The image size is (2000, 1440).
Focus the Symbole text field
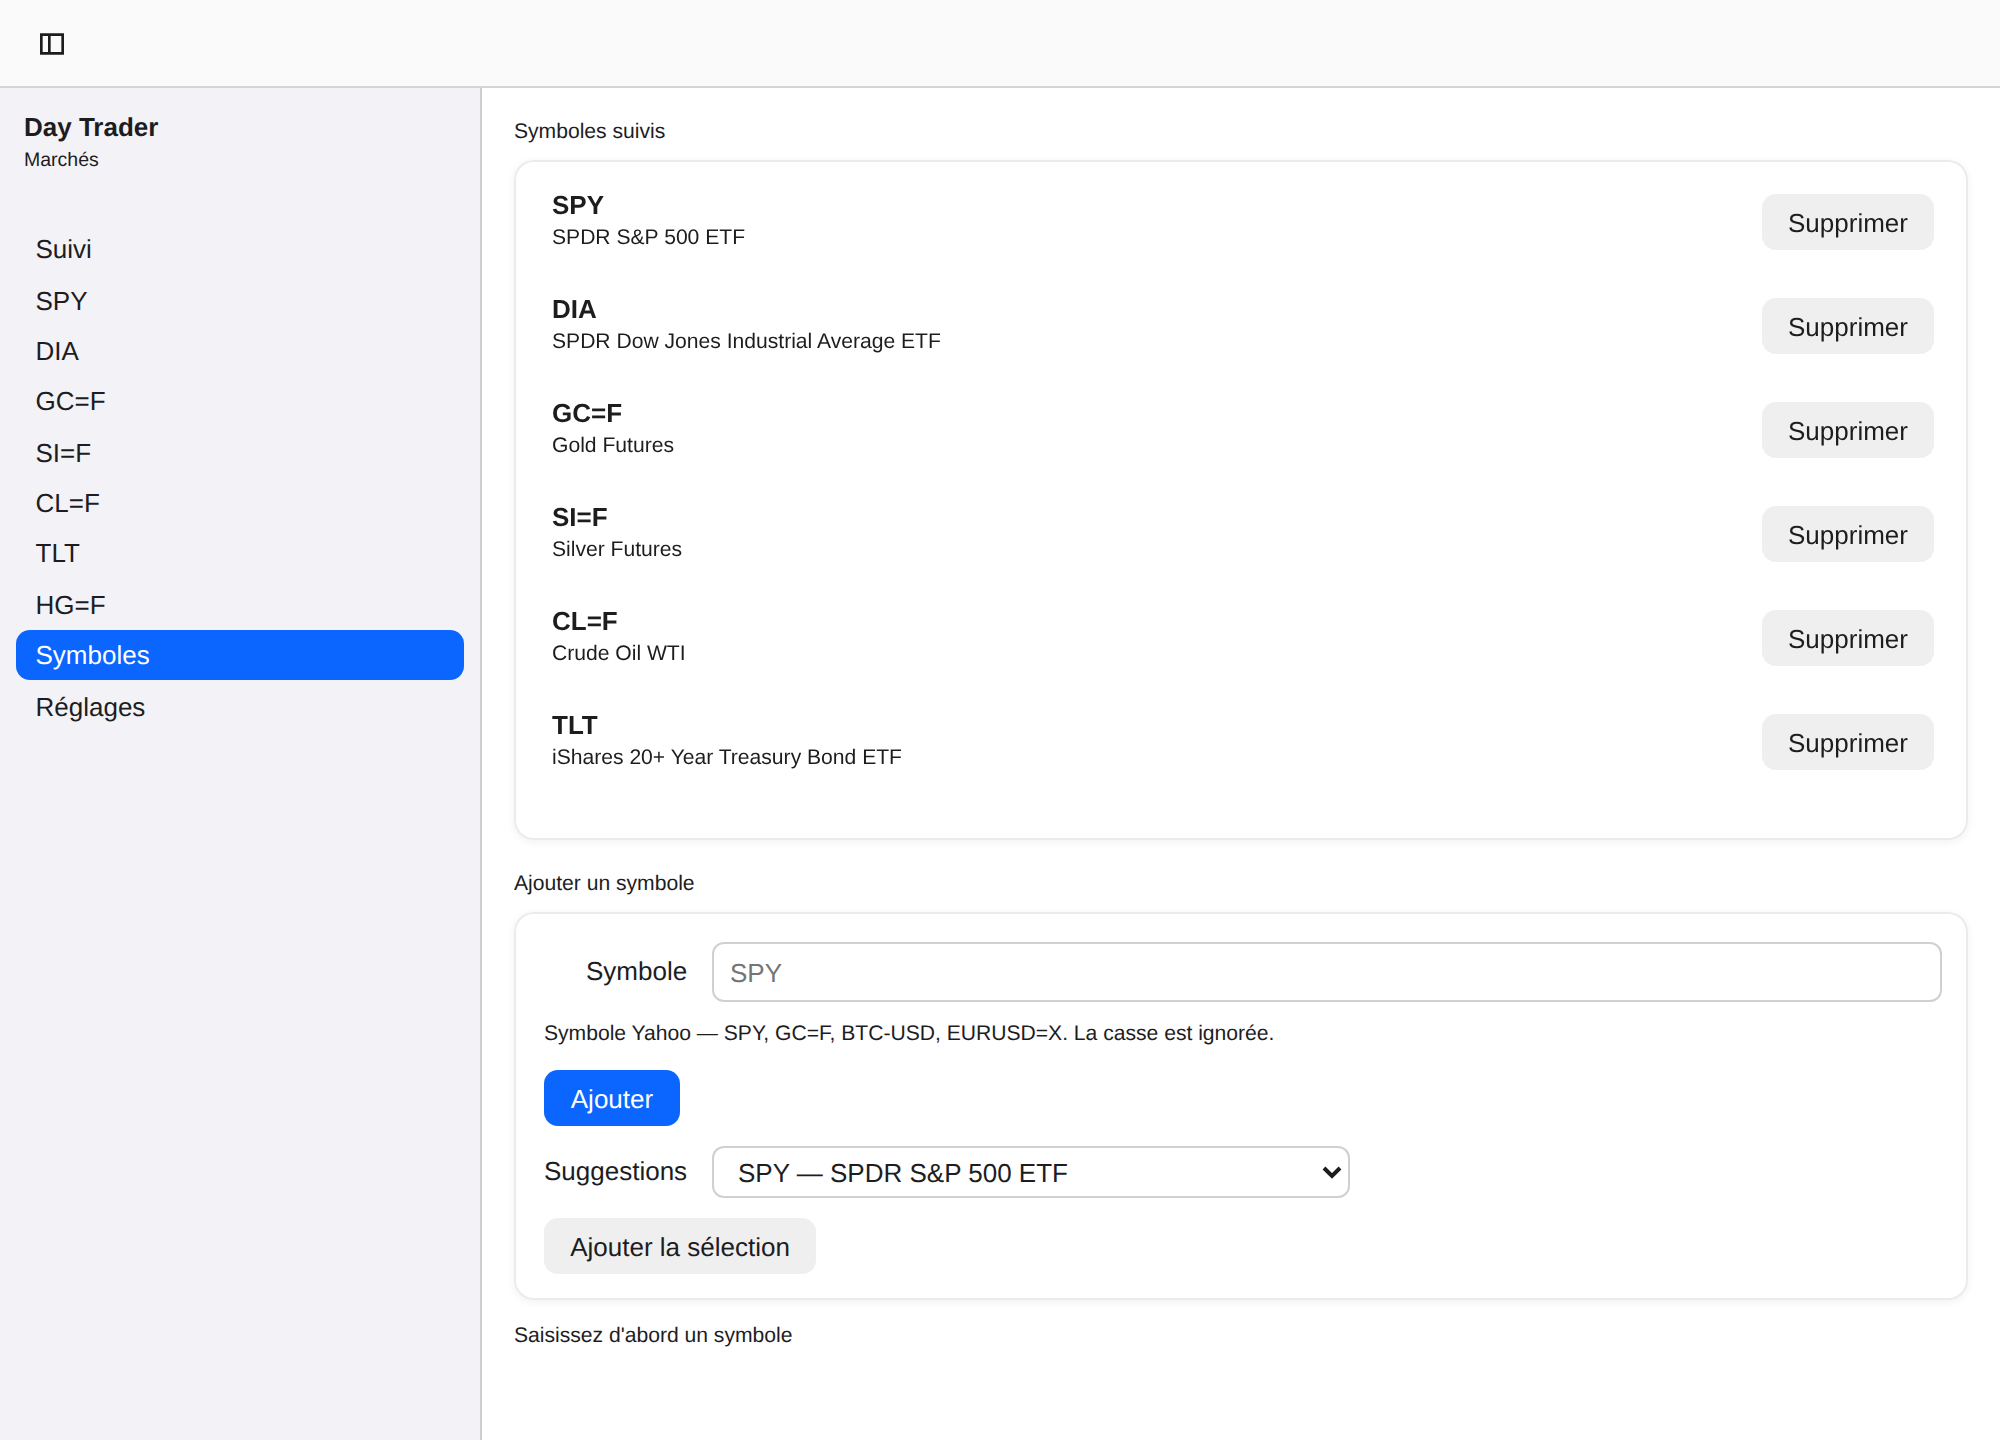(1326, 972)
